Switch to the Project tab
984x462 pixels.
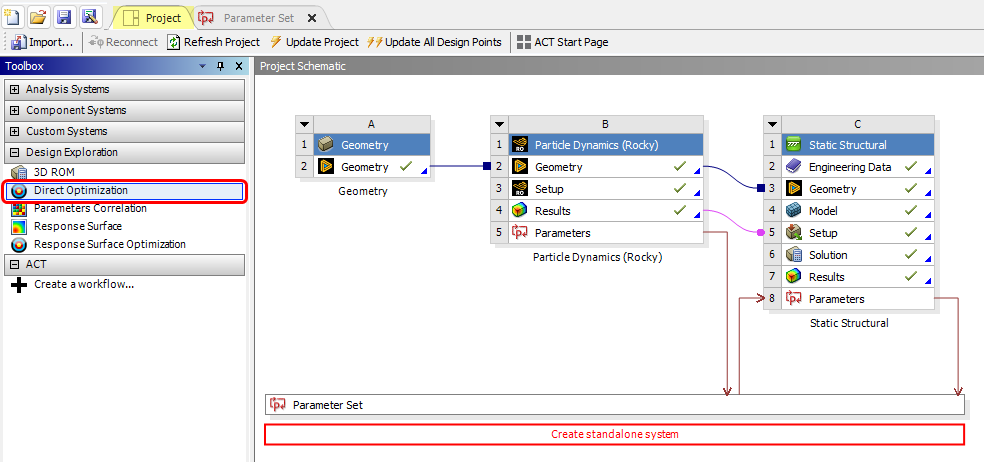(152, 18)
